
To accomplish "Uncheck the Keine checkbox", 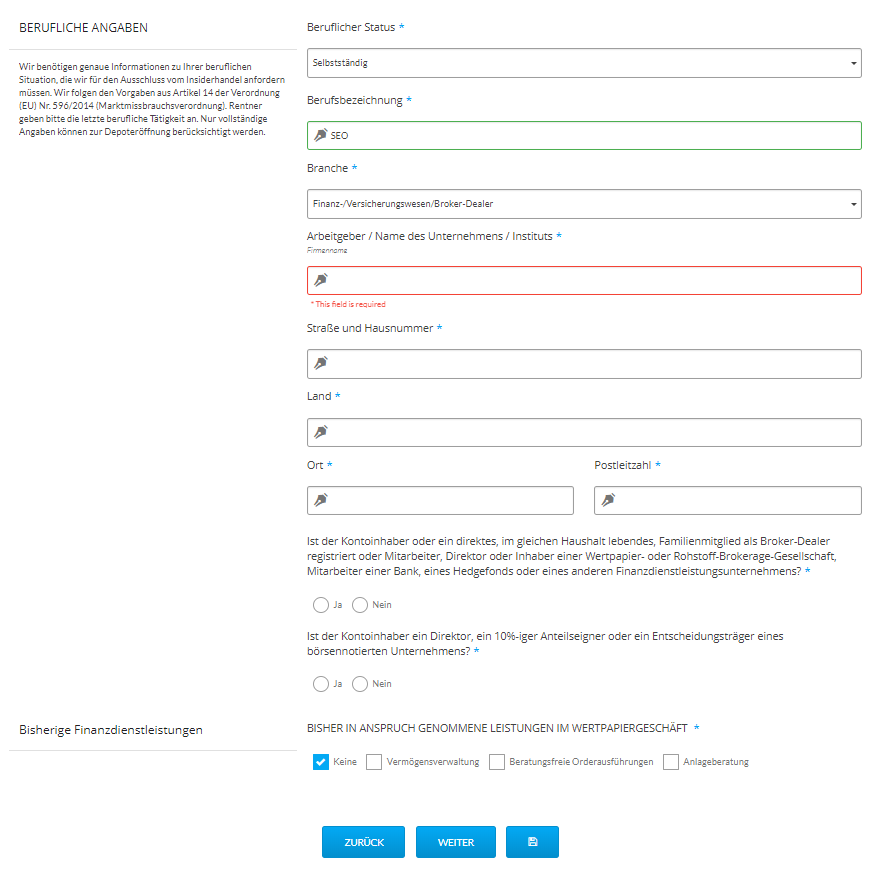I will pyautogui.click(x=321, y=762).
